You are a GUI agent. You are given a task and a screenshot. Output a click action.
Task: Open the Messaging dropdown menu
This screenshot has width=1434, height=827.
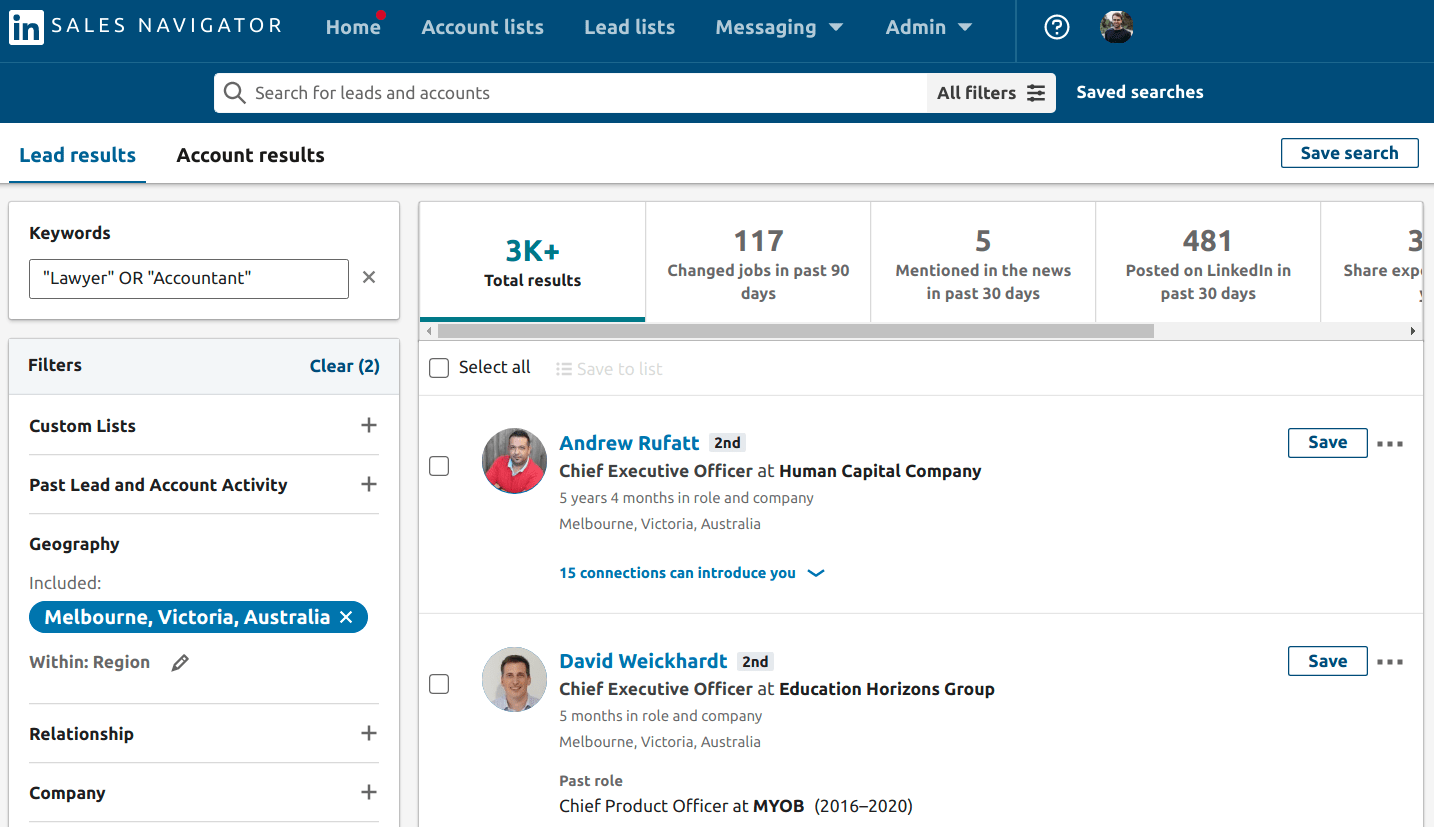tap(779, 28)
